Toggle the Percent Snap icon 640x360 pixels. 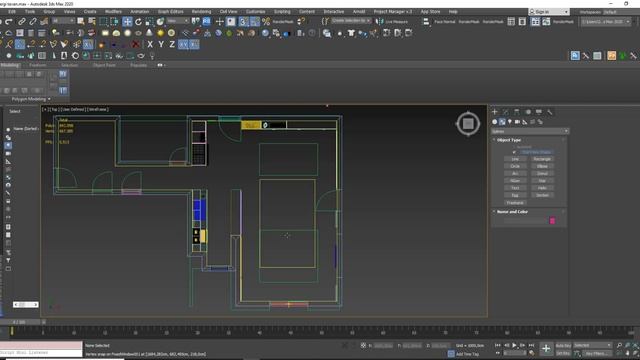tap(266, 22)
